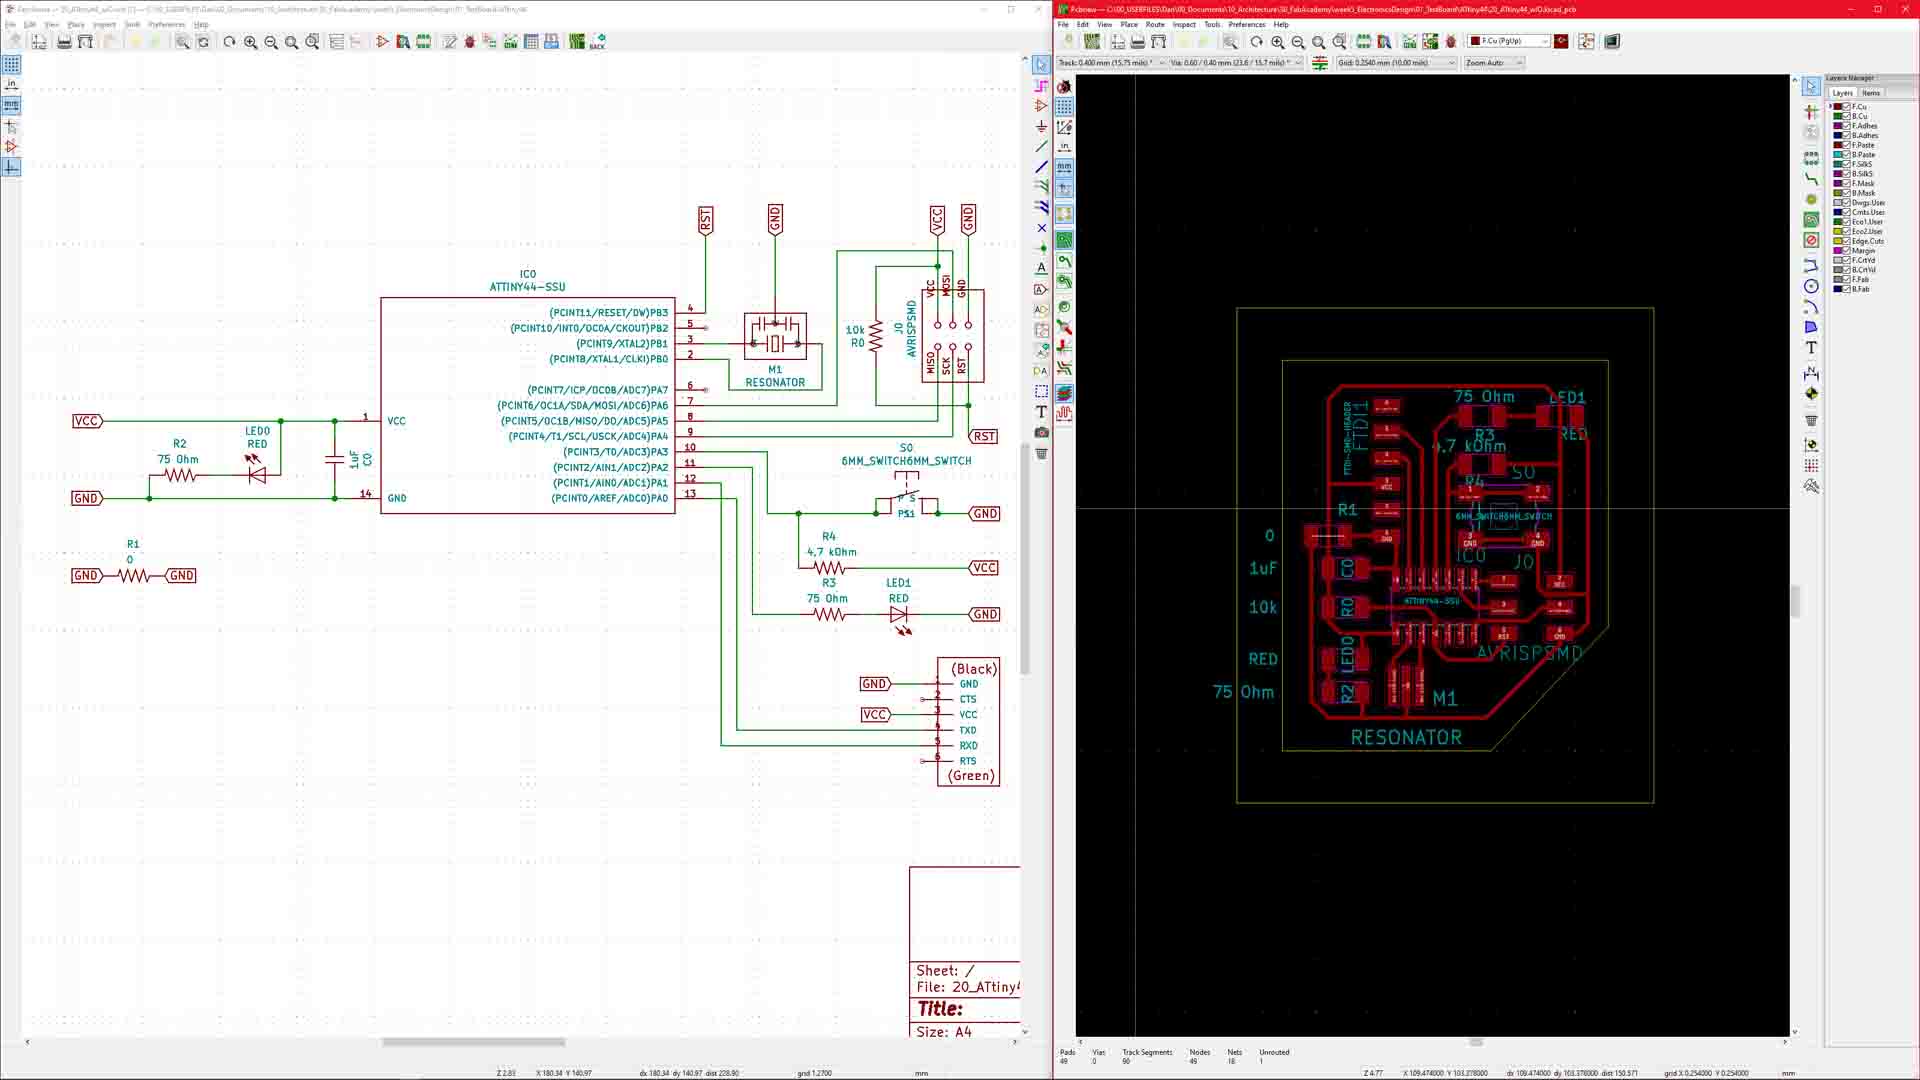Select Delete items tool in Pcbnew sidebar
Screen dimensions: 1920x1080
(x=1811, y=420)
